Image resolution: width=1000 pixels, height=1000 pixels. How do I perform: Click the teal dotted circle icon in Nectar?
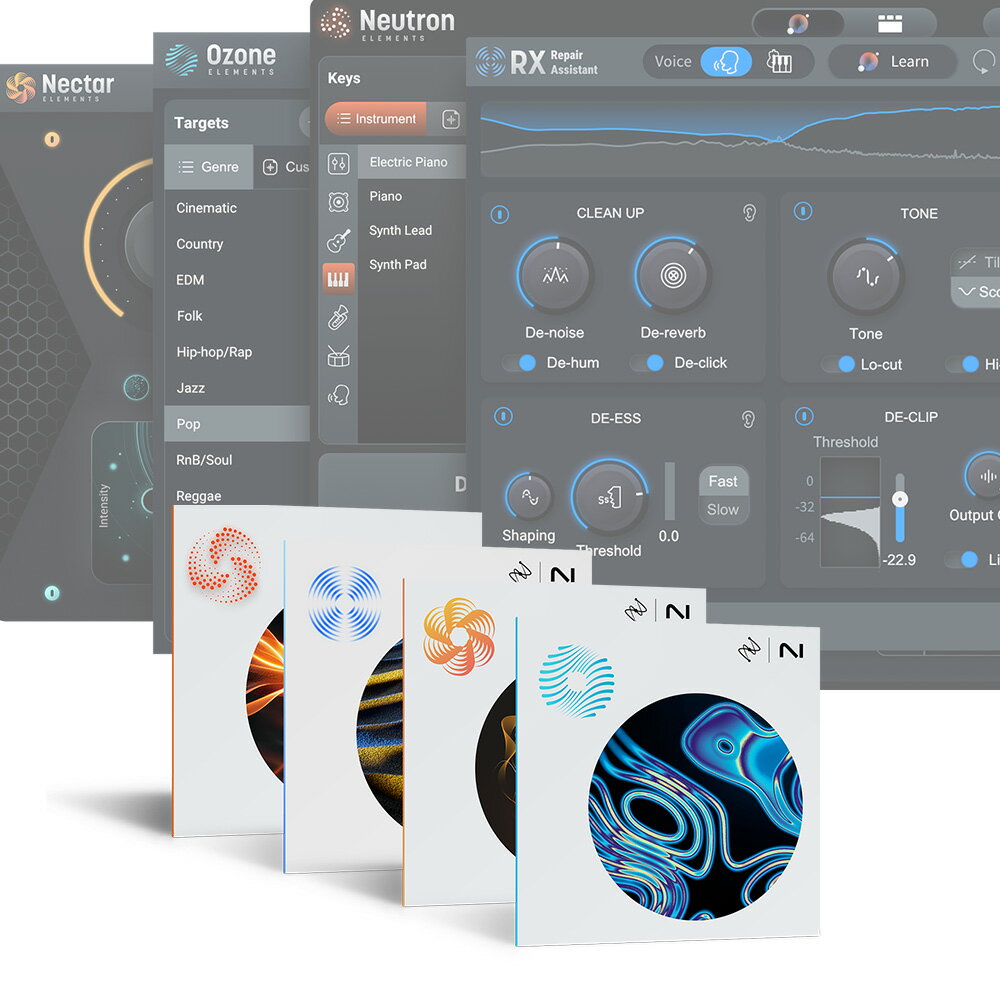(136, 387)
